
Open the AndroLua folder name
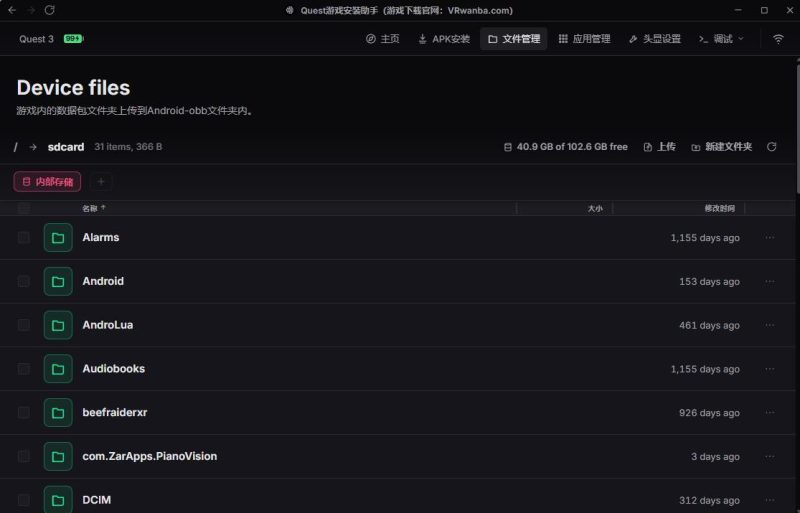coord(108,325)
